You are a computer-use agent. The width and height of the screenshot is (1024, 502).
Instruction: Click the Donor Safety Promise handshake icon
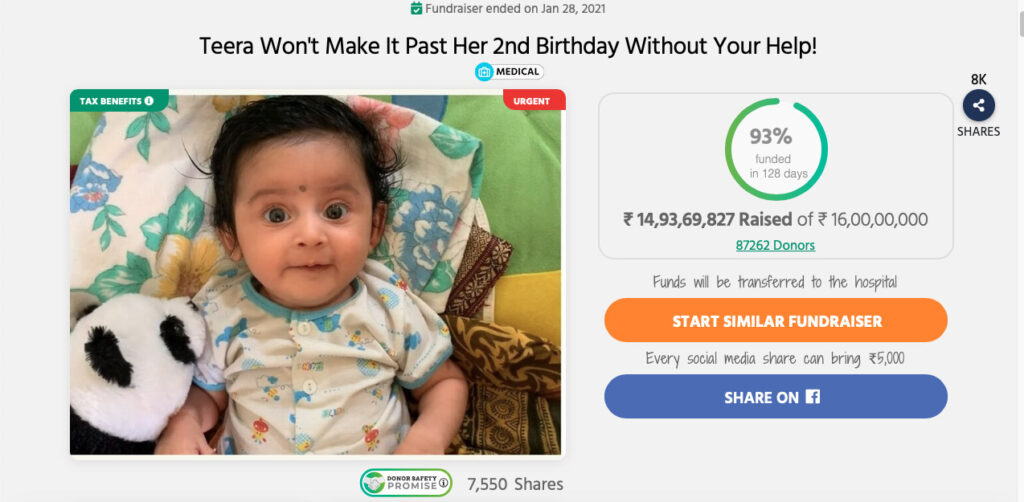(x=374, y=483)
